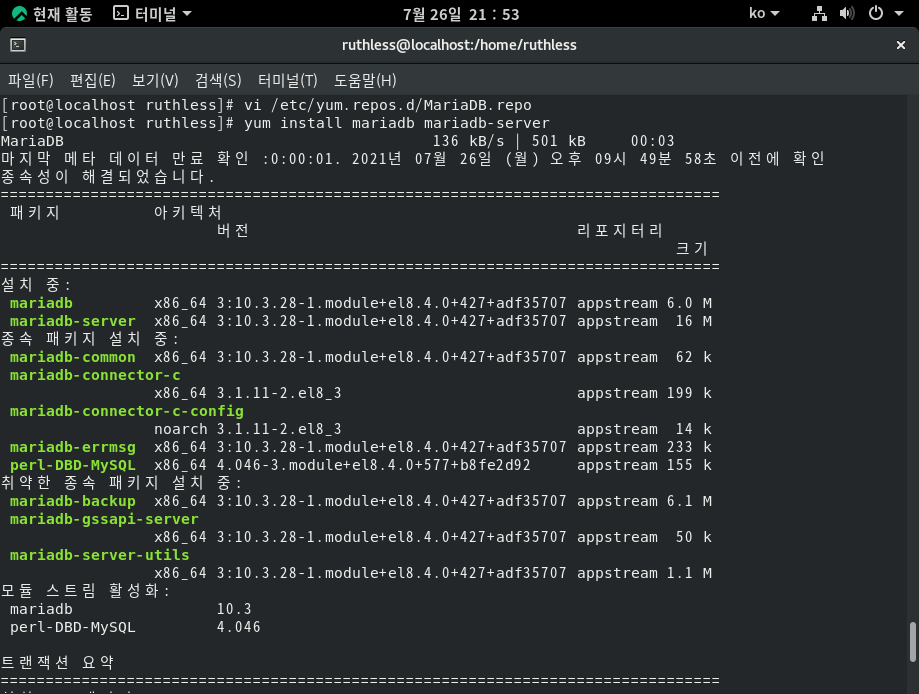This screenshot has width=919, height=694.
Task: Click the power icon in system tray
Action: click(x=876, y=13)
